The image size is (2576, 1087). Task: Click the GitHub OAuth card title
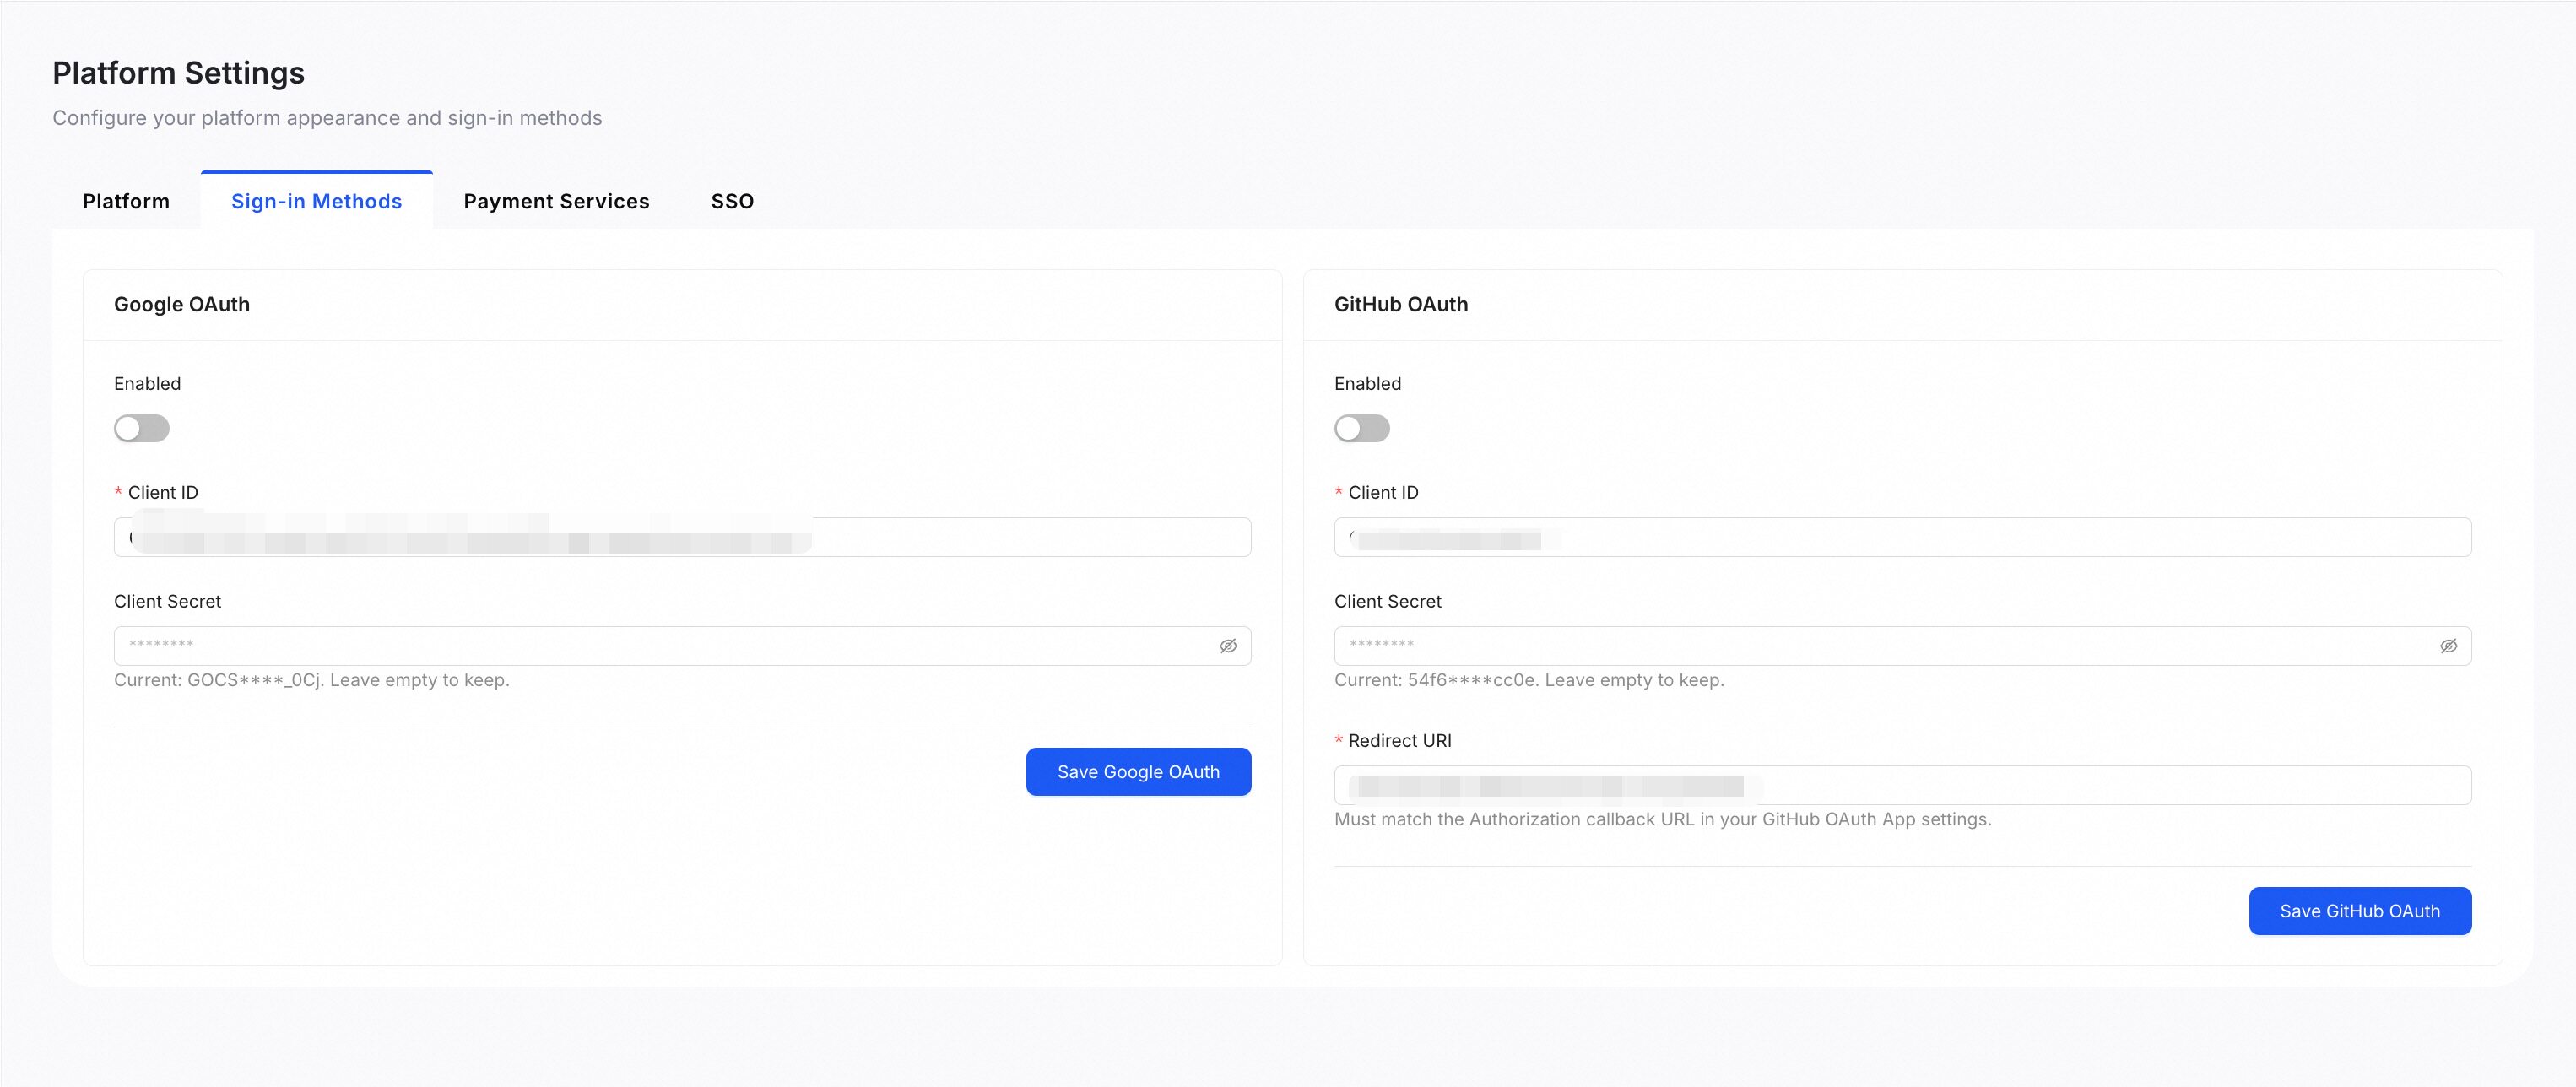point(1401,304)
